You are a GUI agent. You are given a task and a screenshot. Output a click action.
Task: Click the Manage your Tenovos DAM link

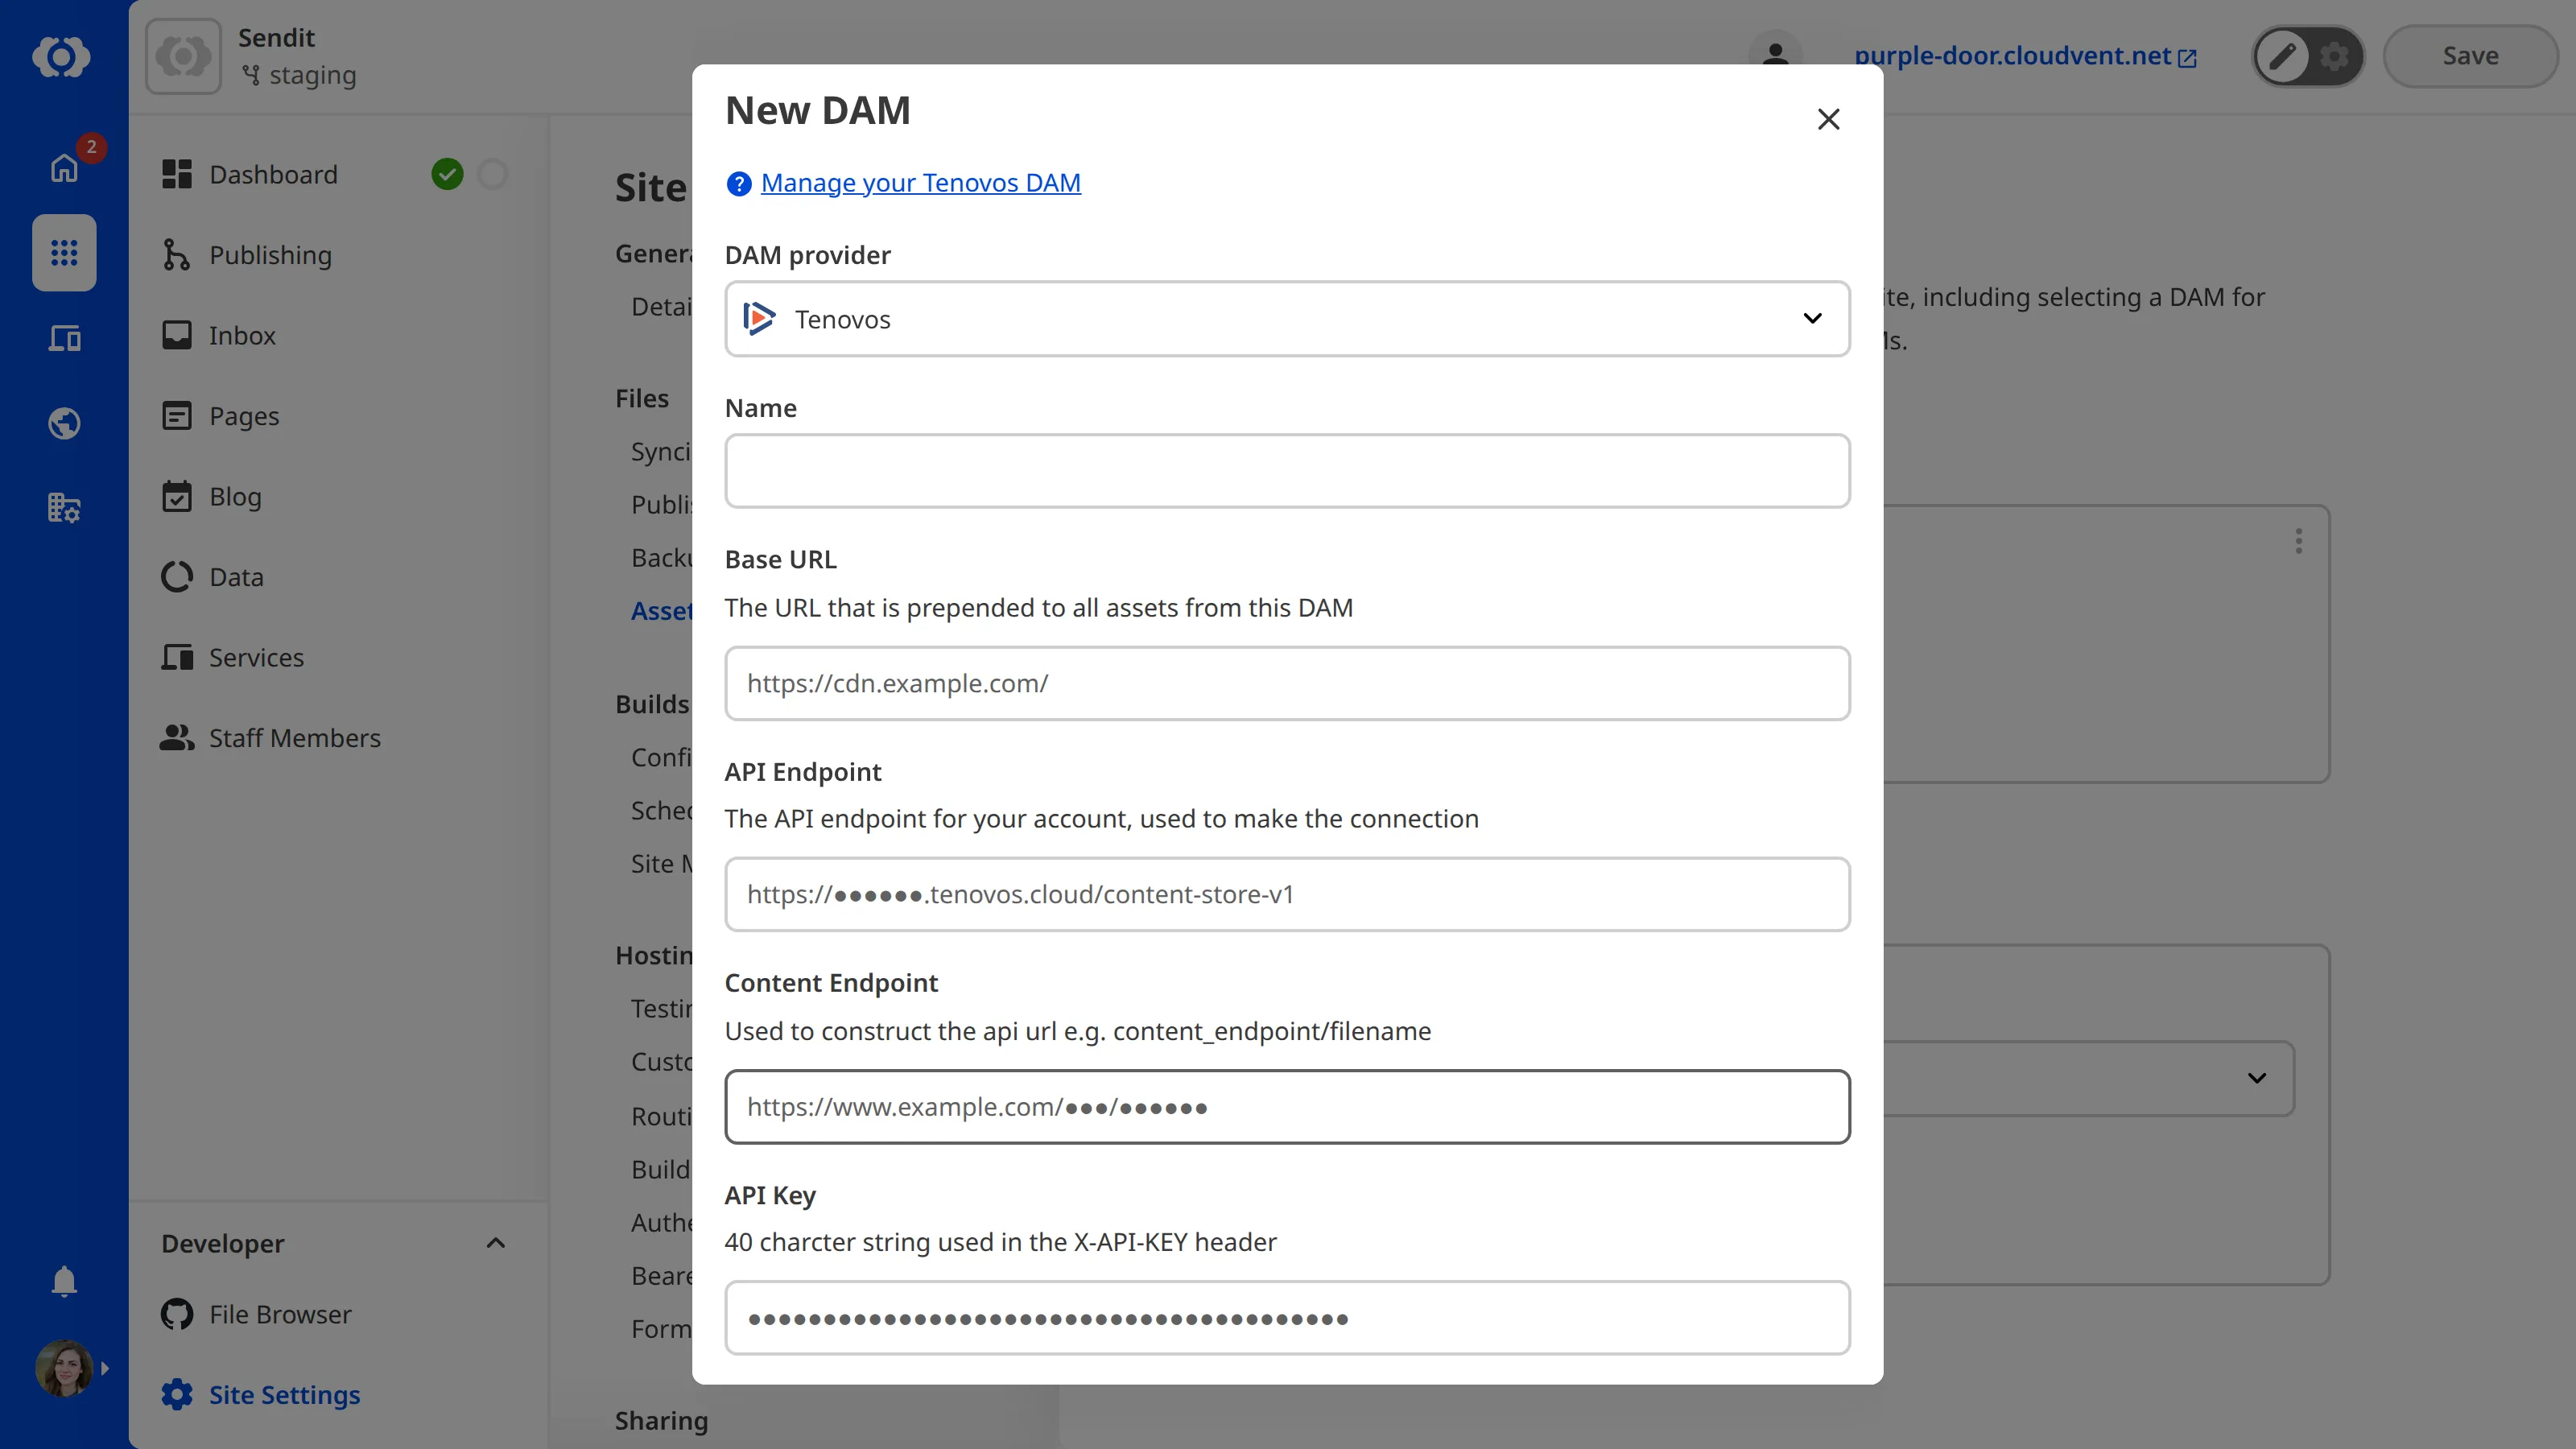(x=920, y=183)
